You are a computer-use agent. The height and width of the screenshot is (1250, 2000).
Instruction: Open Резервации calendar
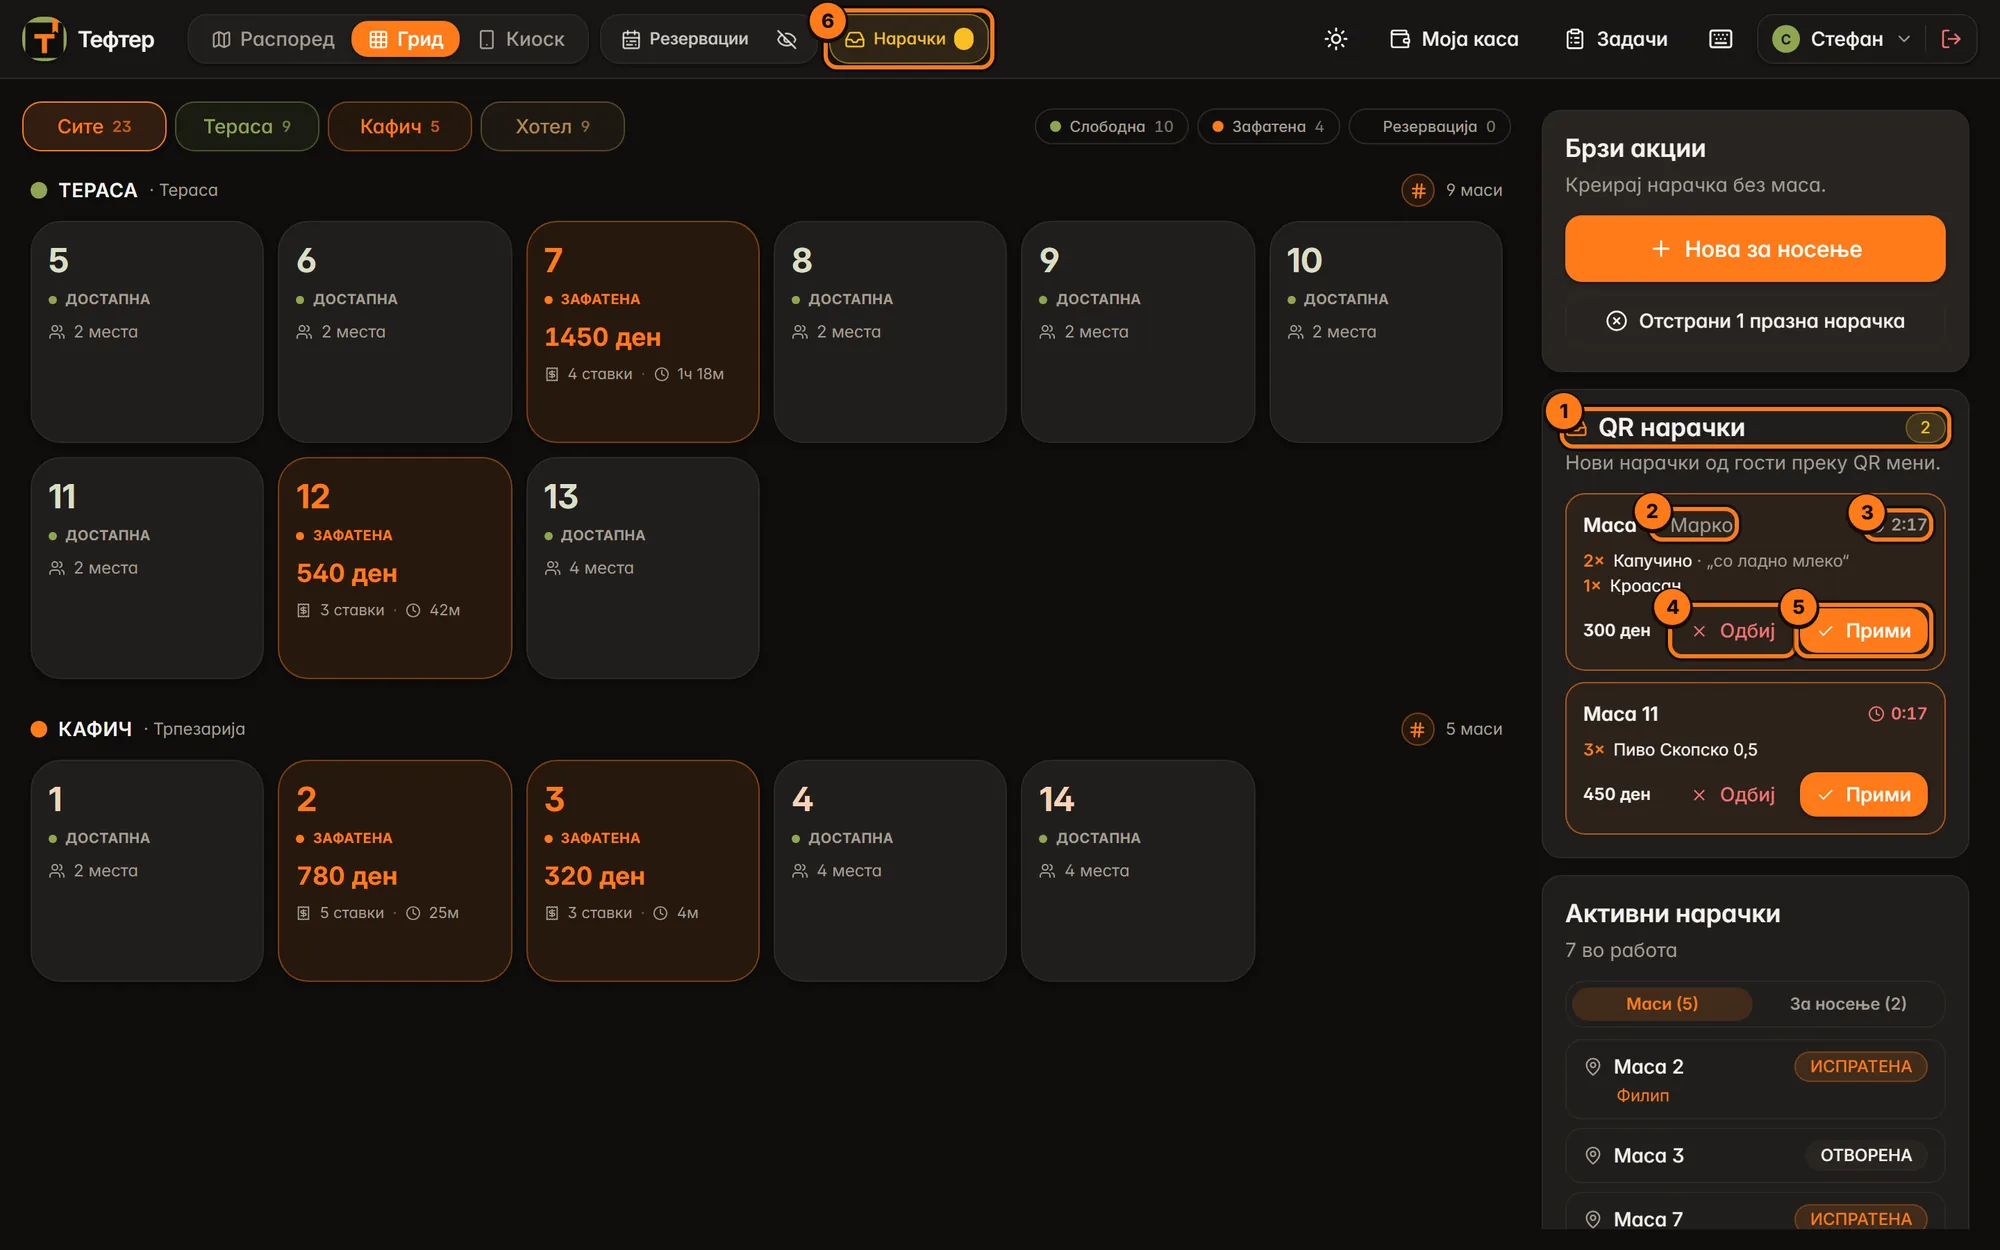[x=685, y=39]
